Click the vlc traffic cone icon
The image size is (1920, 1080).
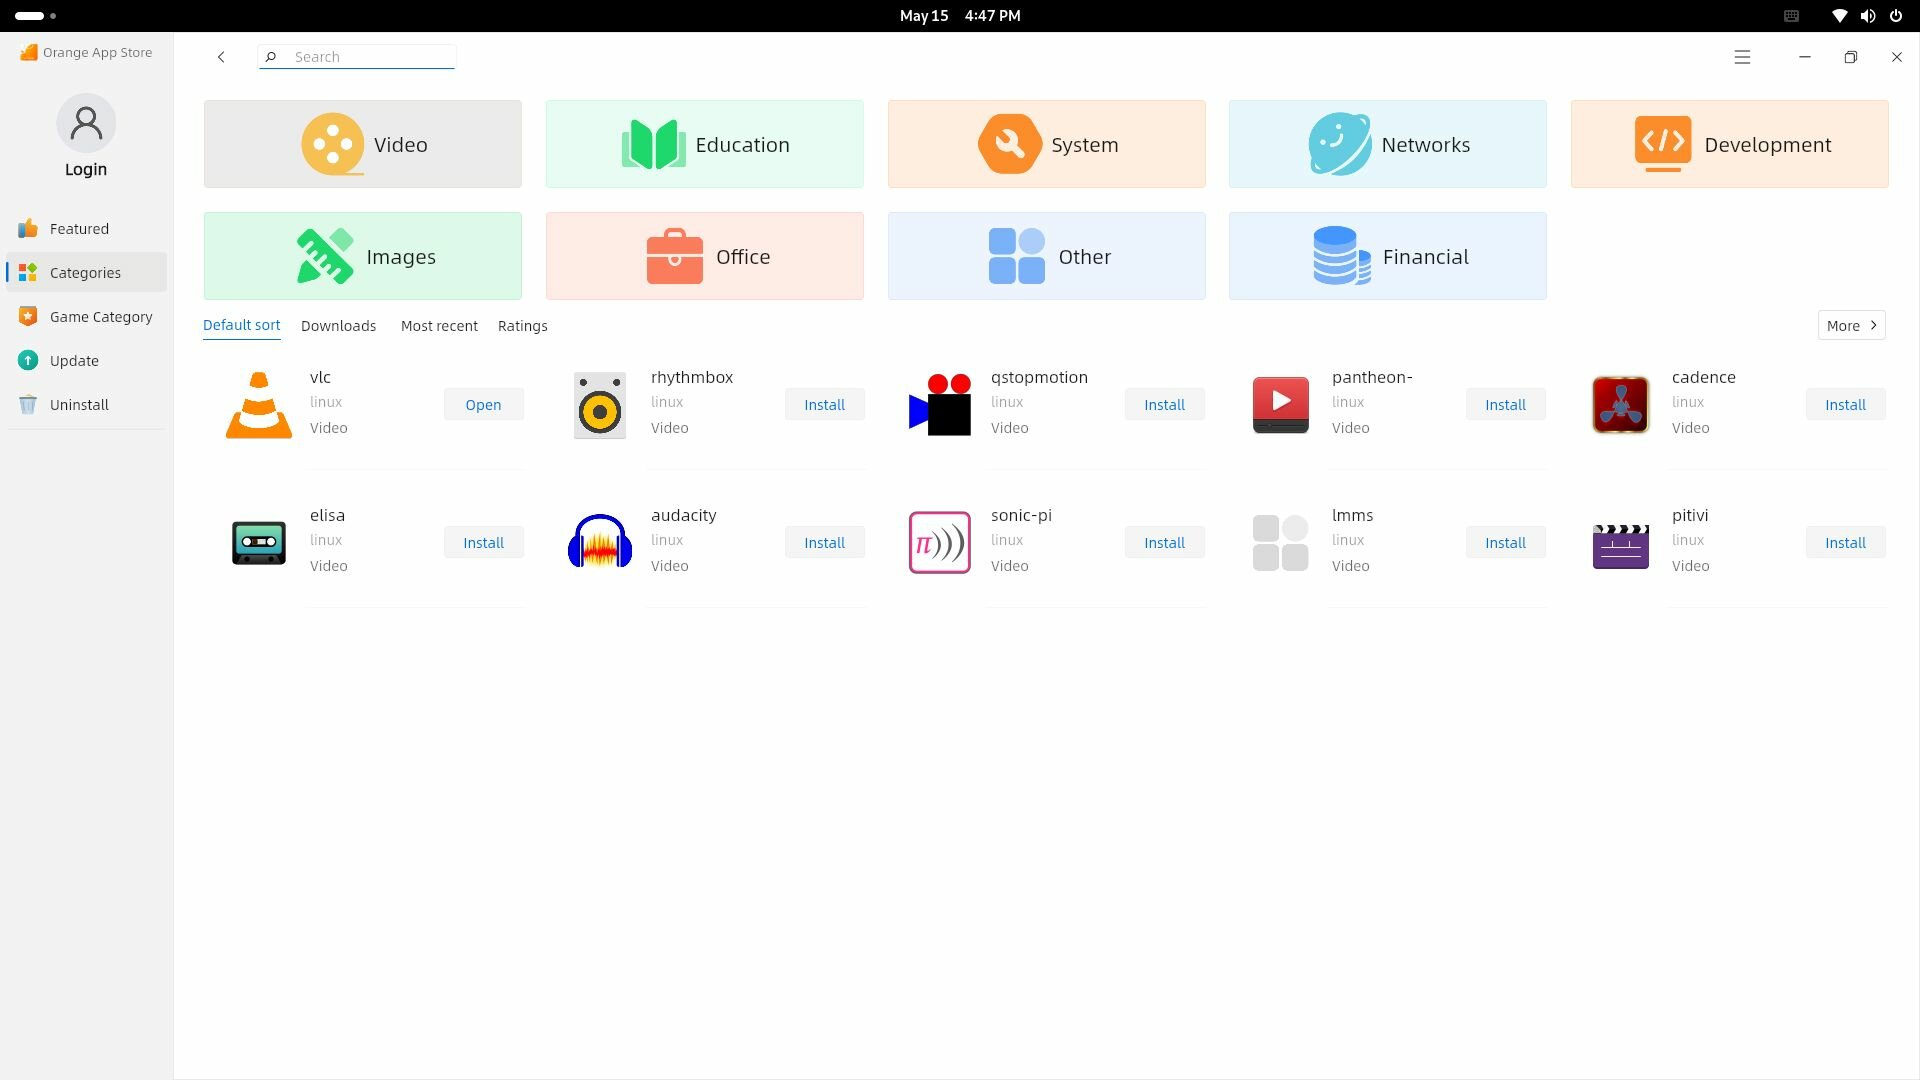259,404
